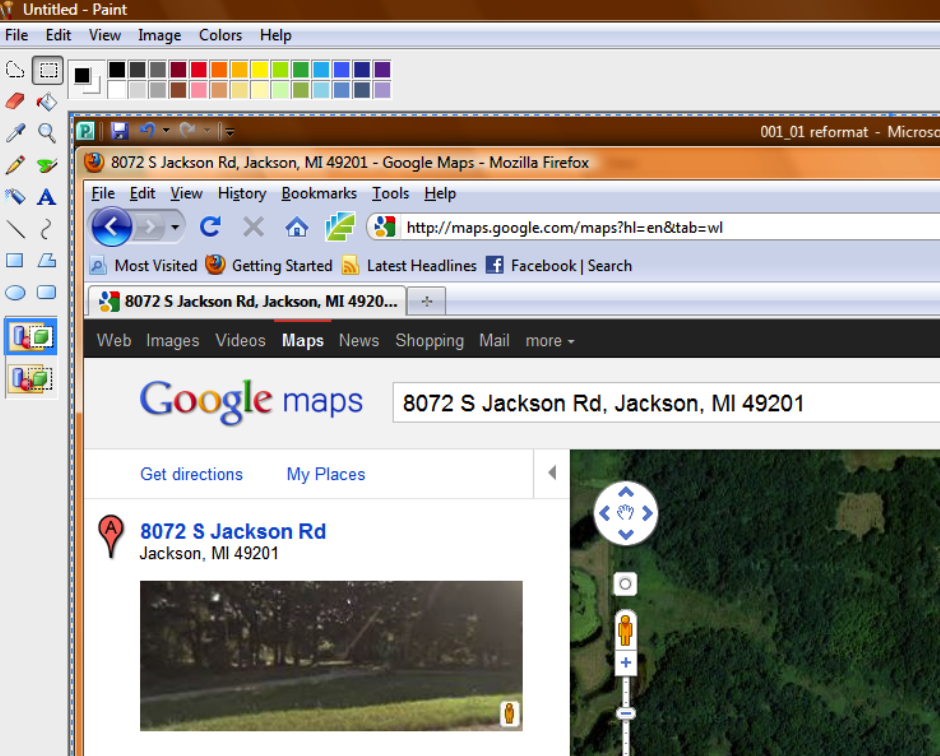Toggle opaque selection mode in Paint
Screen dimensions: 940x756
click(31, 337)
